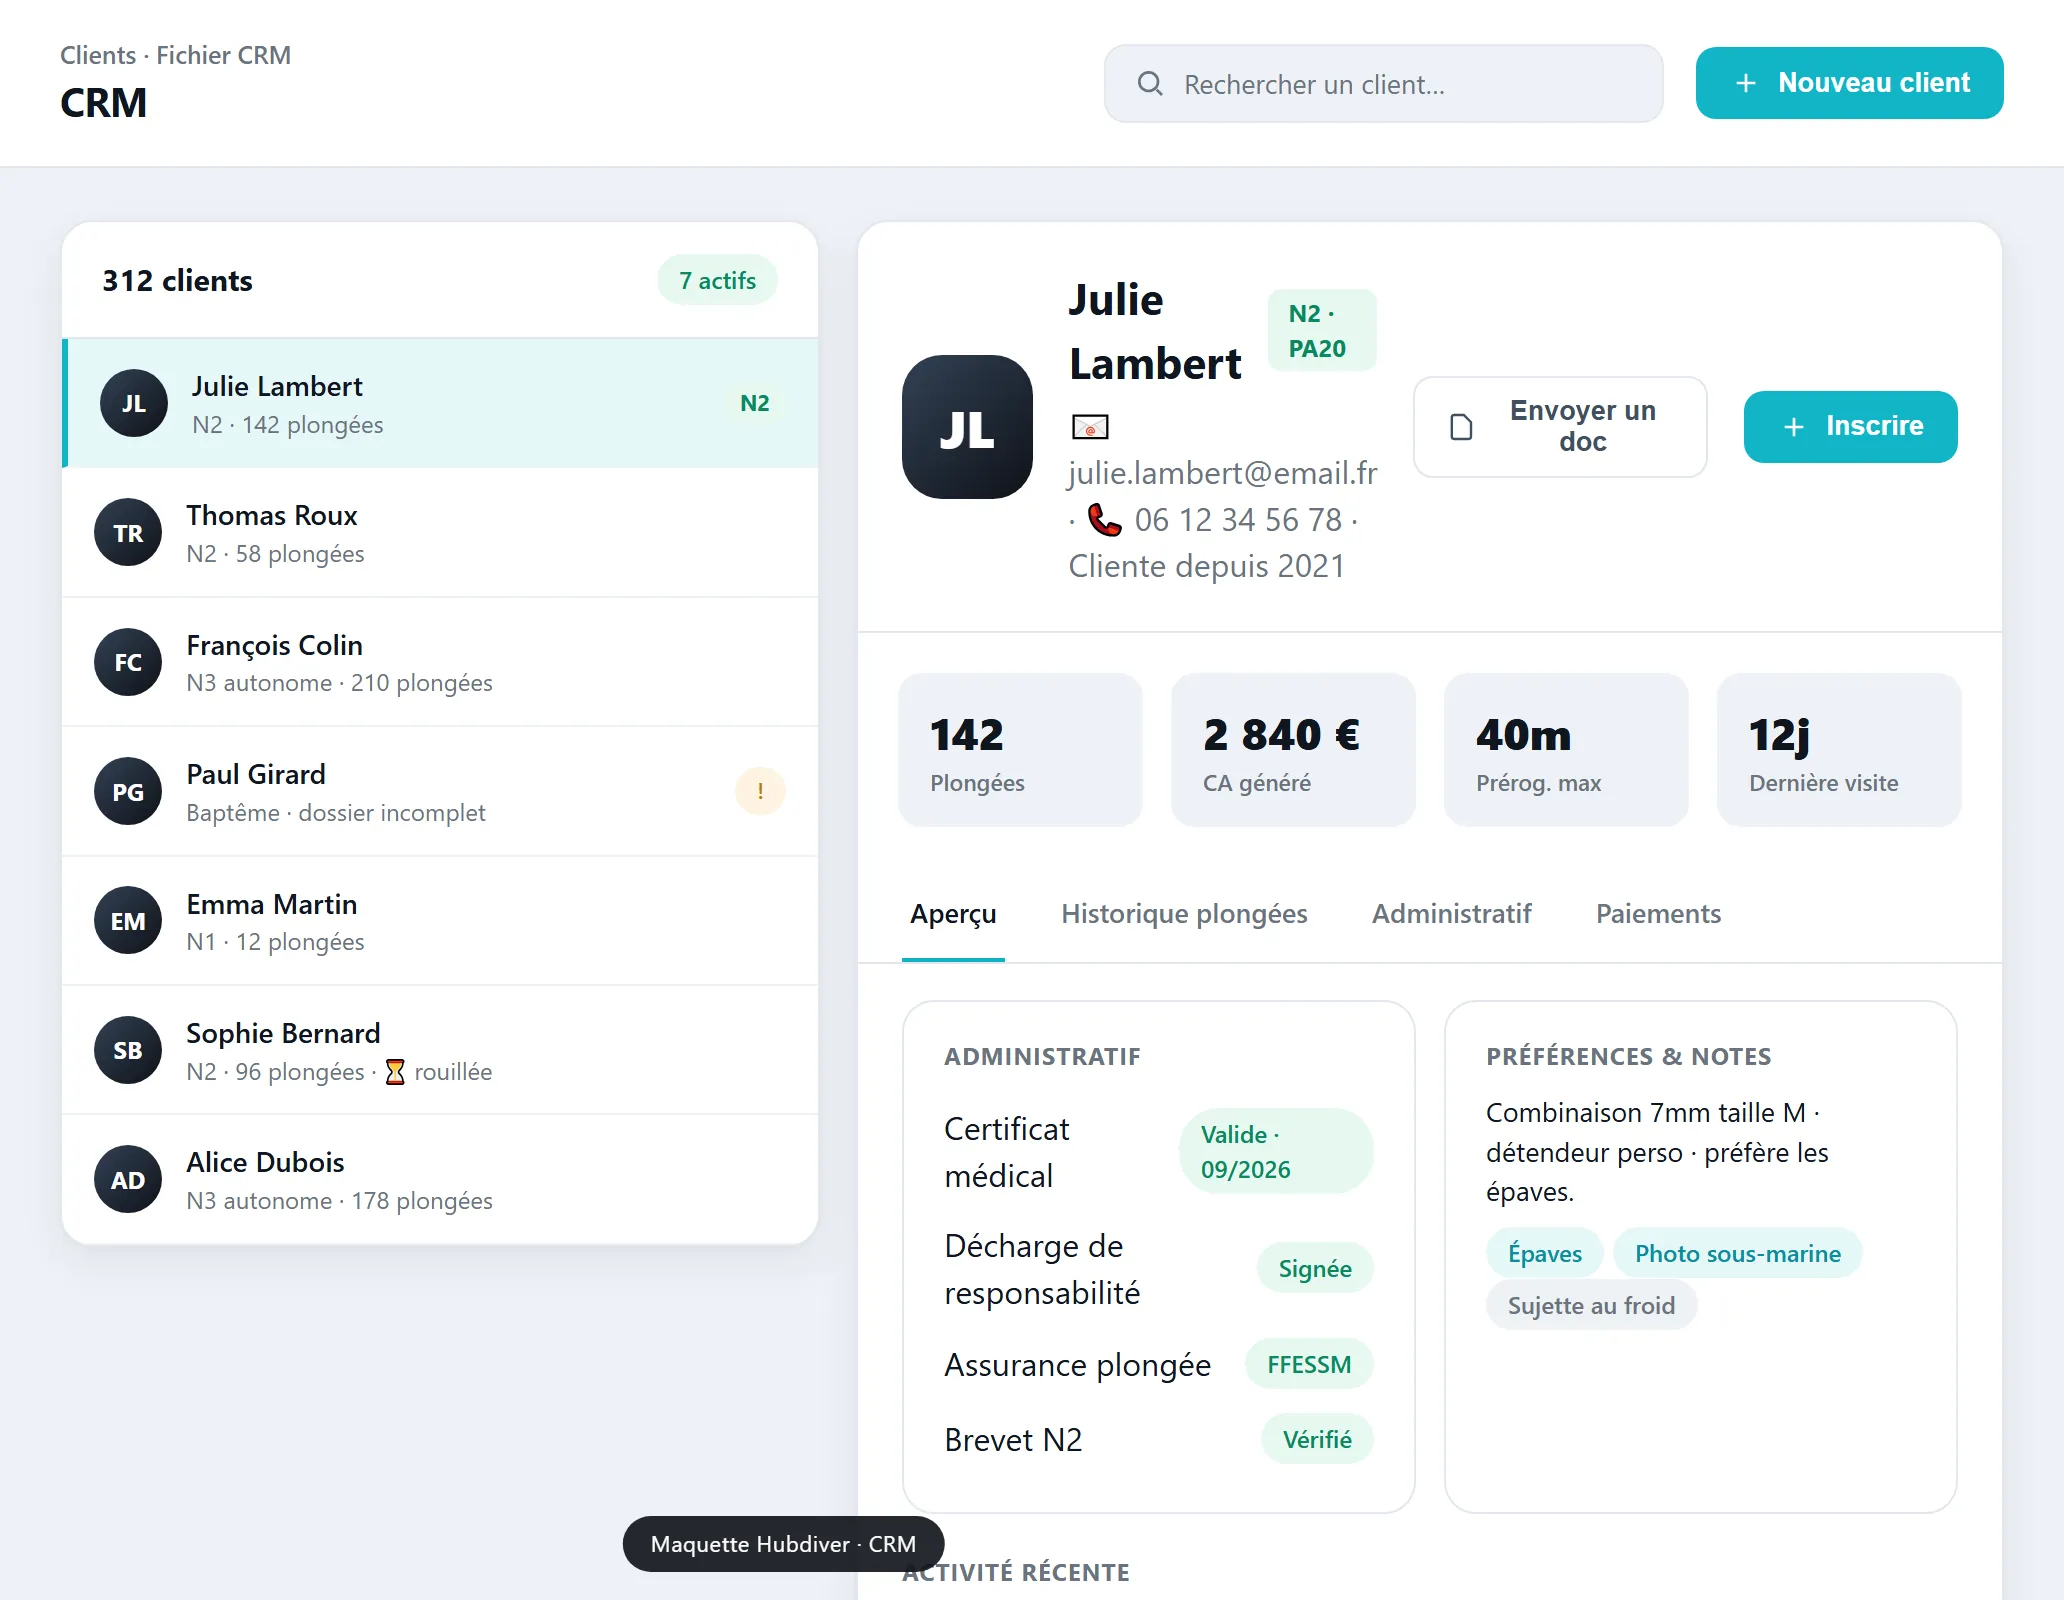This screenshot has height=1600, width=2064.
Task: Click the envelope email icon
Action: [x=1090, y=427]
